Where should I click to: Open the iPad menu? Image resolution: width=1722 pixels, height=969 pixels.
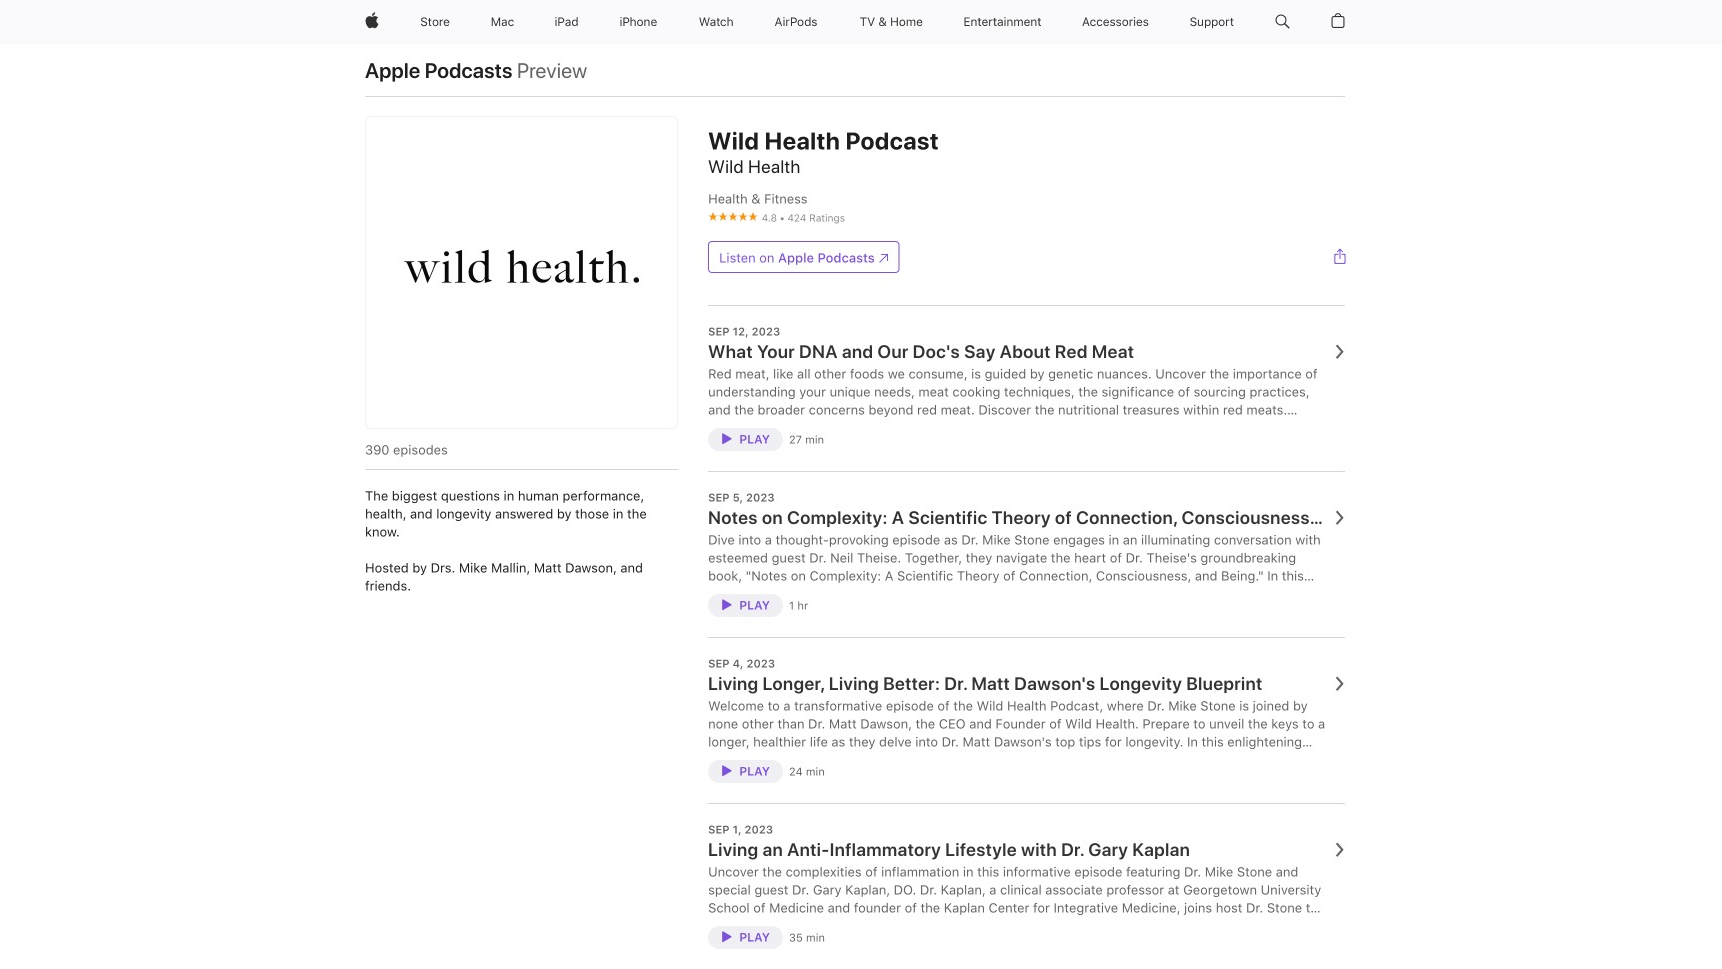point(566,22)
